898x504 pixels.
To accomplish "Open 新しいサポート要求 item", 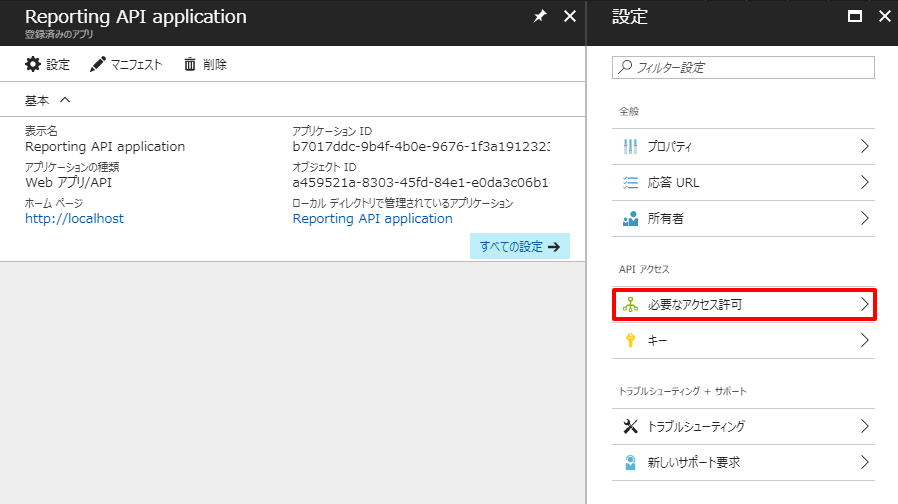I will tap(743, 462).
